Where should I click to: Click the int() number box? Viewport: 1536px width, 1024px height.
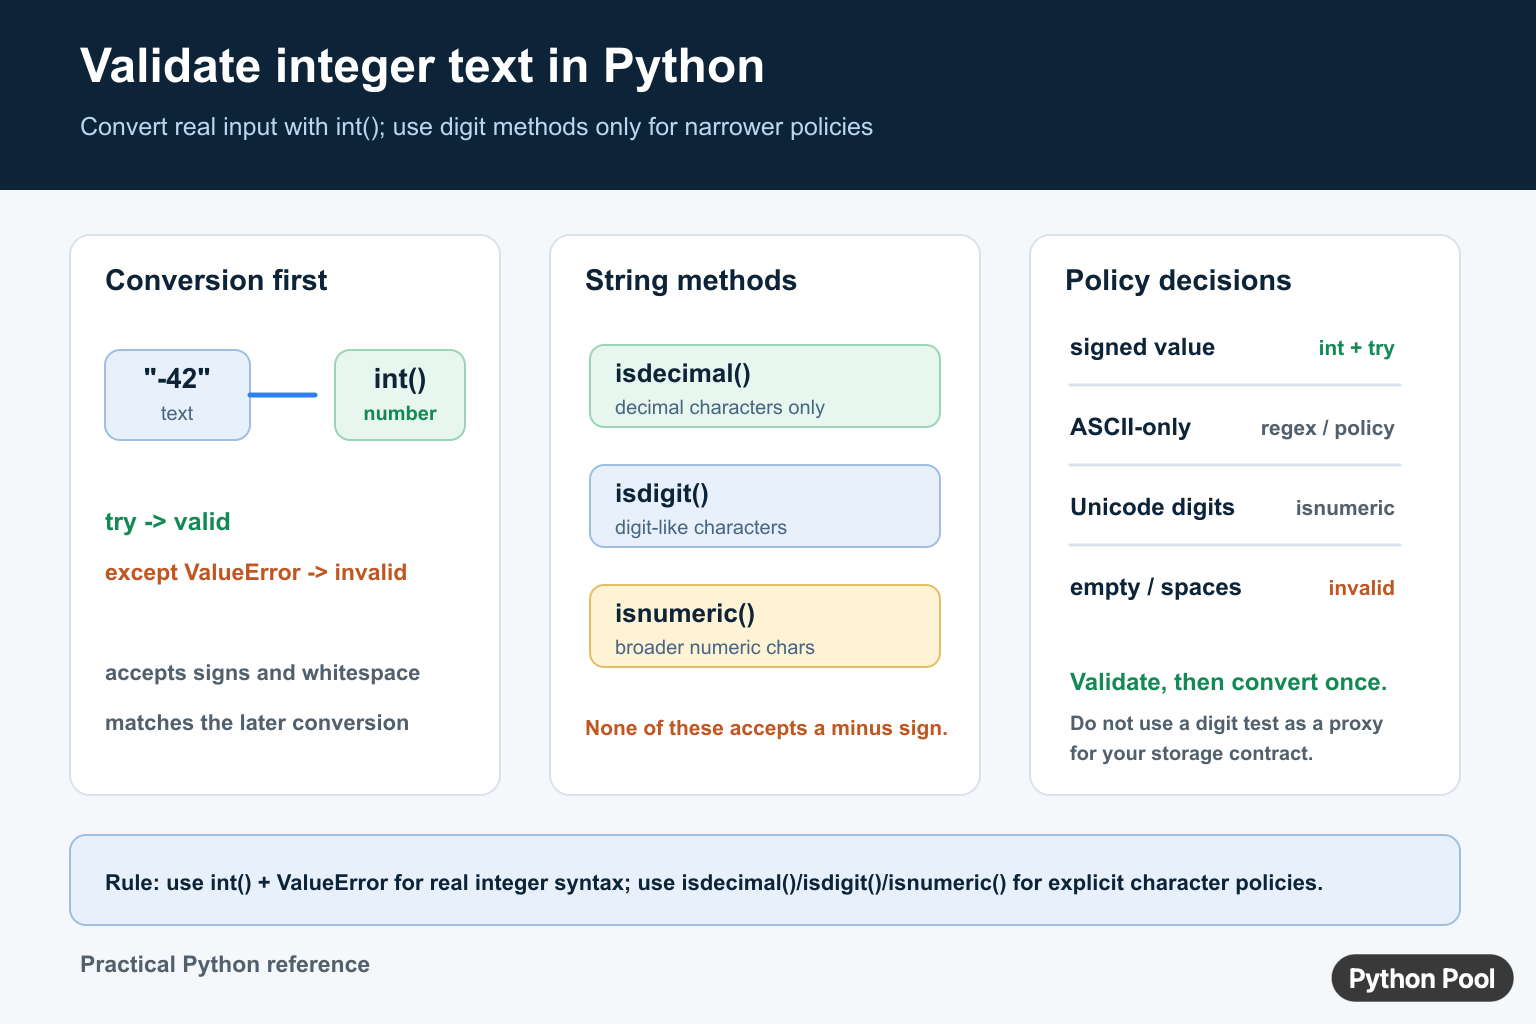[400, 395]
